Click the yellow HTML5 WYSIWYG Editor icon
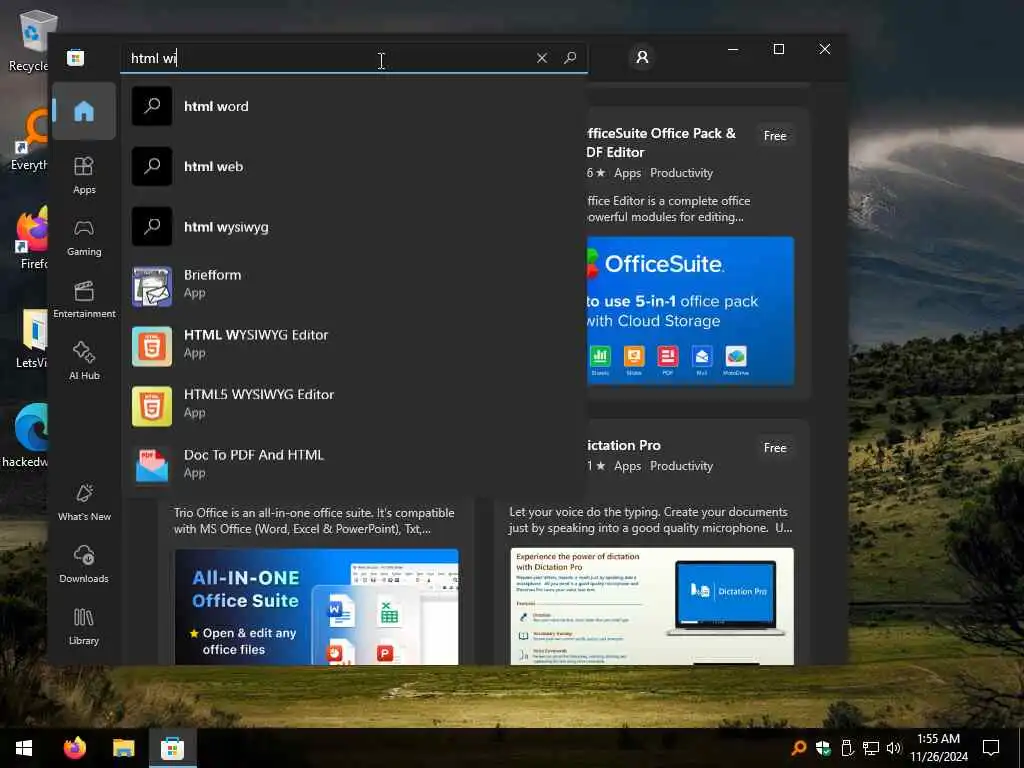This screenshot has height=768, width=1024. pos(152,406)
